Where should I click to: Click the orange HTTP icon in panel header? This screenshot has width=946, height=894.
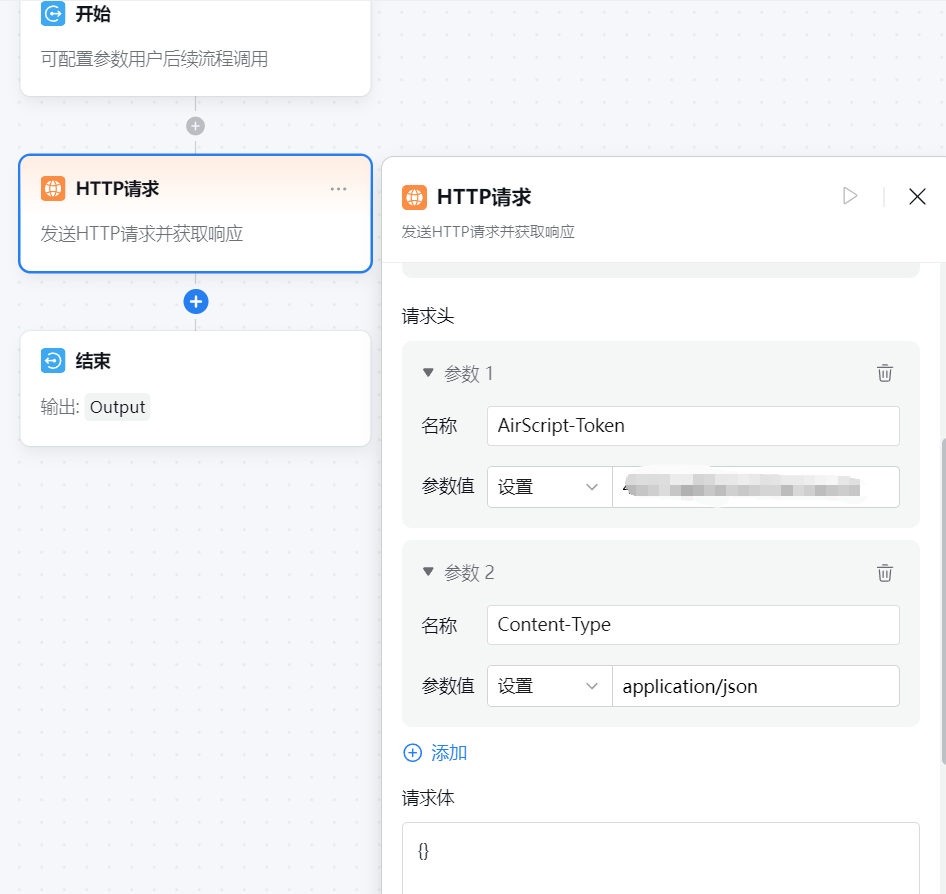click(414, 197)
